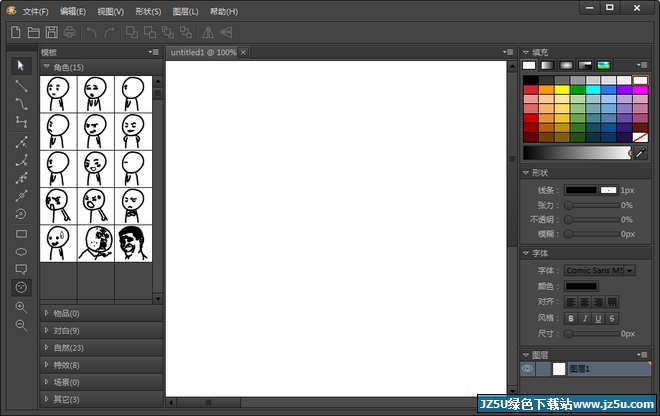Viewport: 660px width, 416px height.
Task: Open the 模板 panel options menu
Action: (x=154, y=52)
